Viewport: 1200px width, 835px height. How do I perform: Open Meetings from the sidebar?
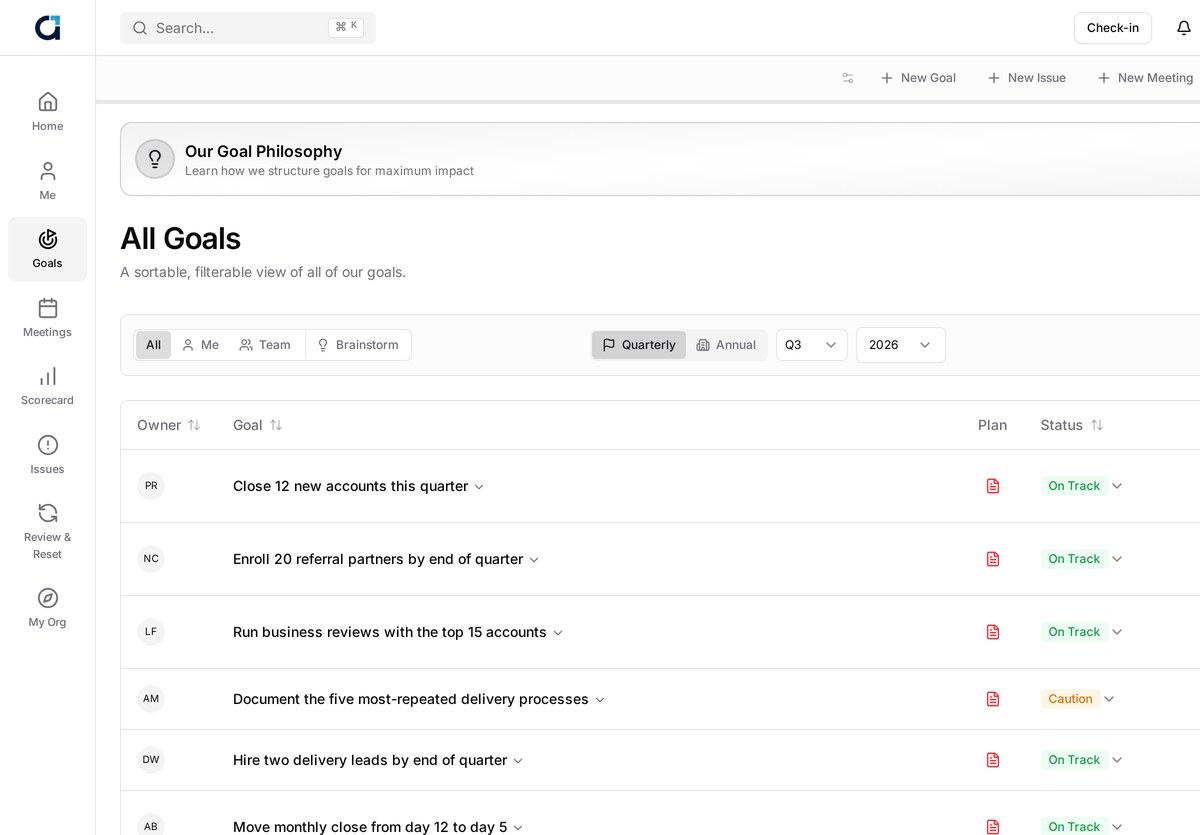[x=47, y=317]
